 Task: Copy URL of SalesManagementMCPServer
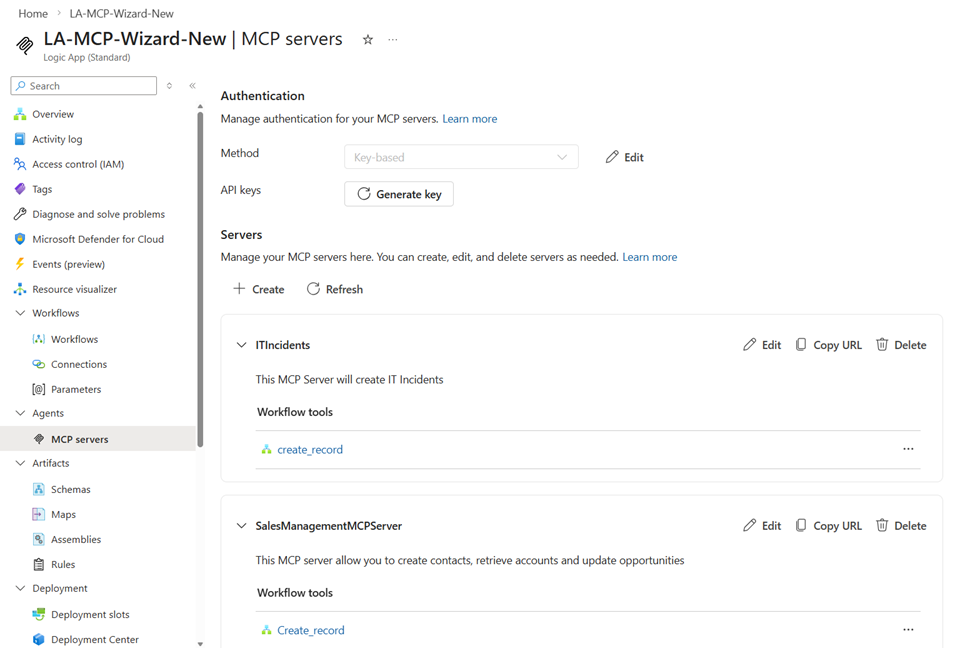click(829, 526)
